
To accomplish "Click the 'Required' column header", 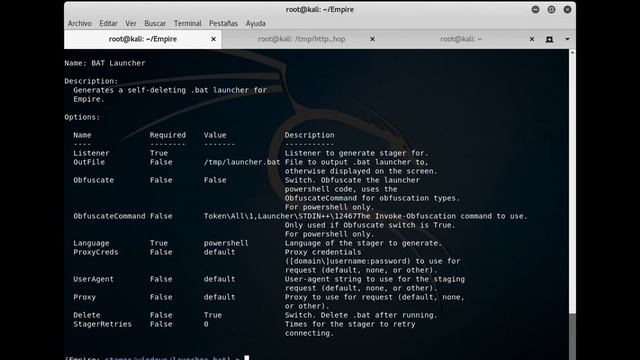I will pyautogui.click(x=168, y=135).
